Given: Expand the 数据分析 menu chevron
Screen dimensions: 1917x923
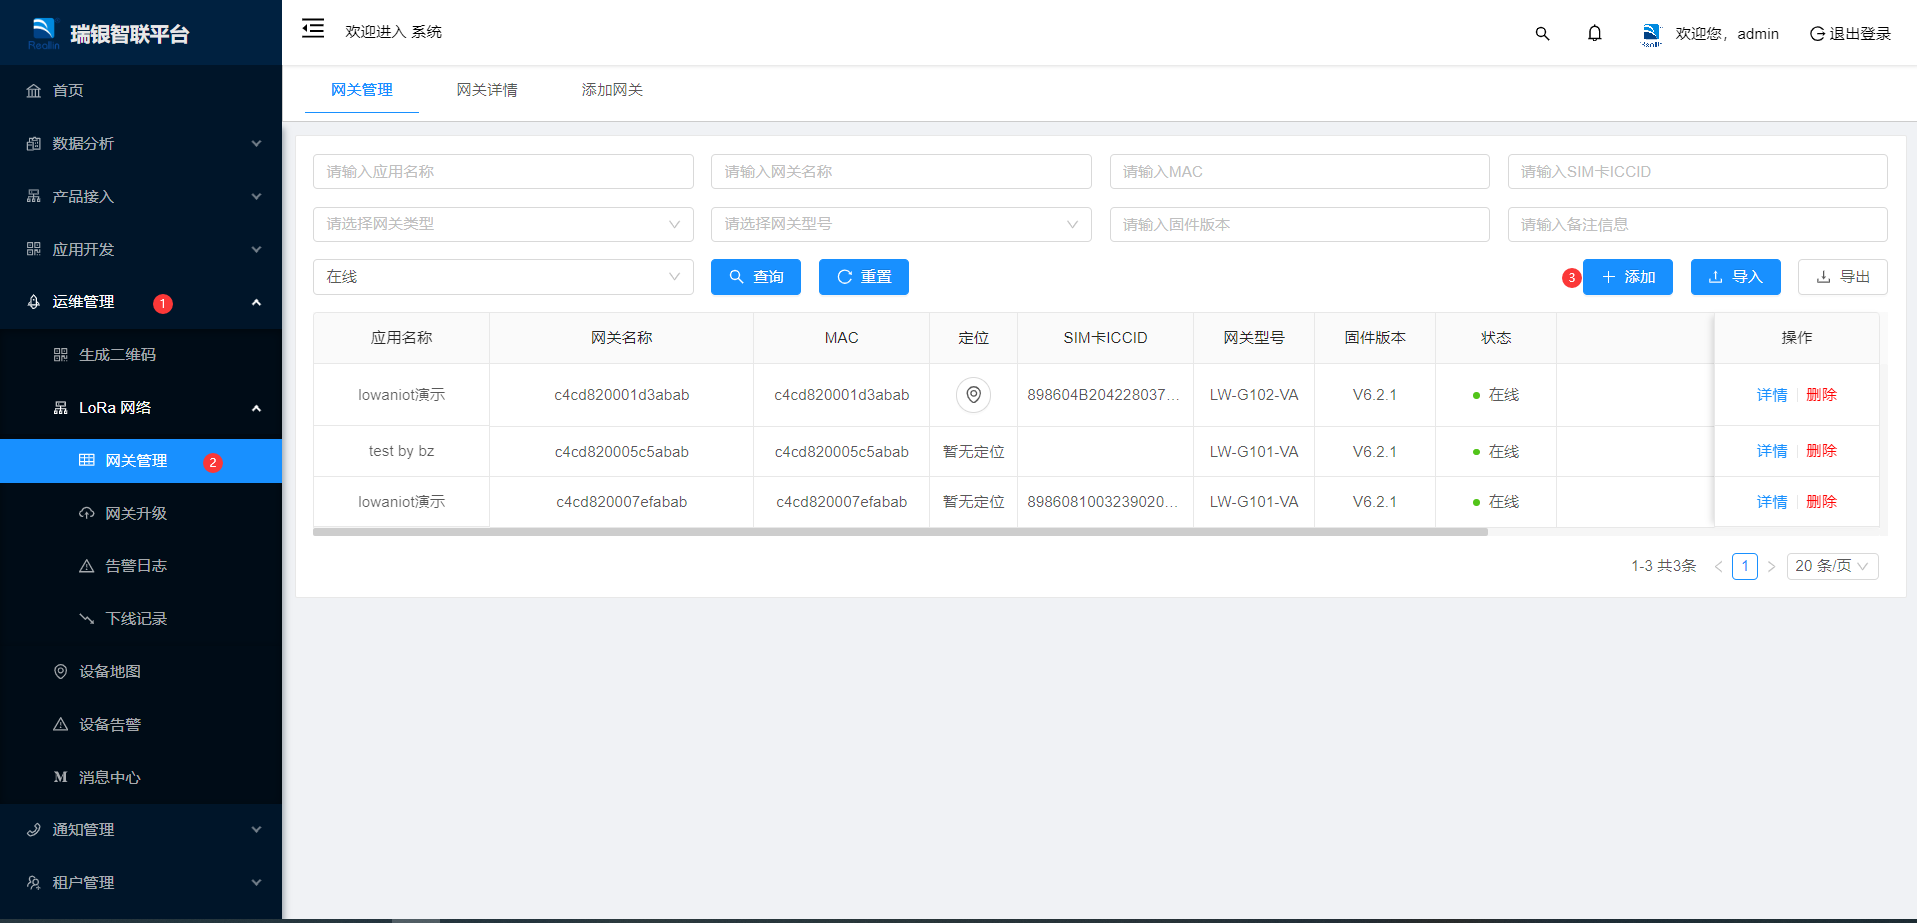Looking at the screenshot, I should (x=256, y=144).
